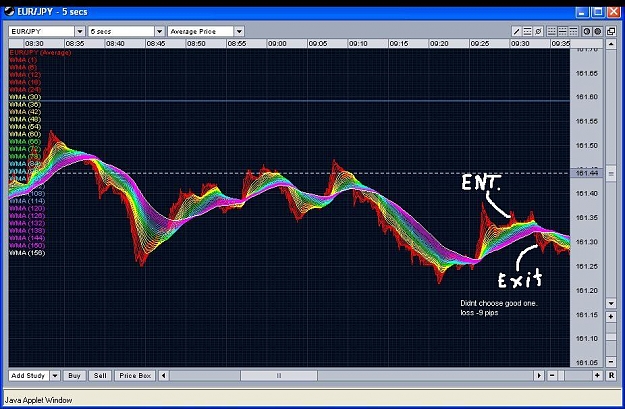Click the EUR/JPY (Average) legend label
This screenshot has height=409, width=625.
coord(40,53)
